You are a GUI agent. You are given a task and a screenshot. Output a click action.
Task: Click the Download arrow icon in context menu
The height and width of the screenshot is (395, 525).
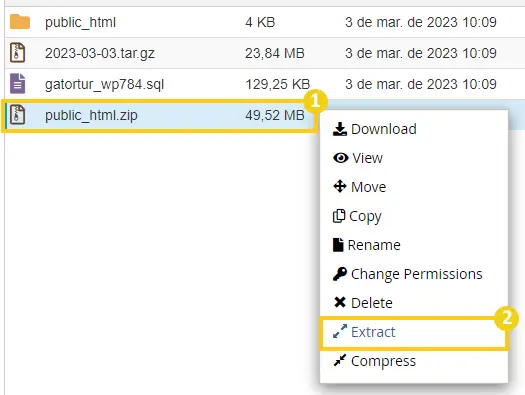pyautogui.click(x=340, y=129)
